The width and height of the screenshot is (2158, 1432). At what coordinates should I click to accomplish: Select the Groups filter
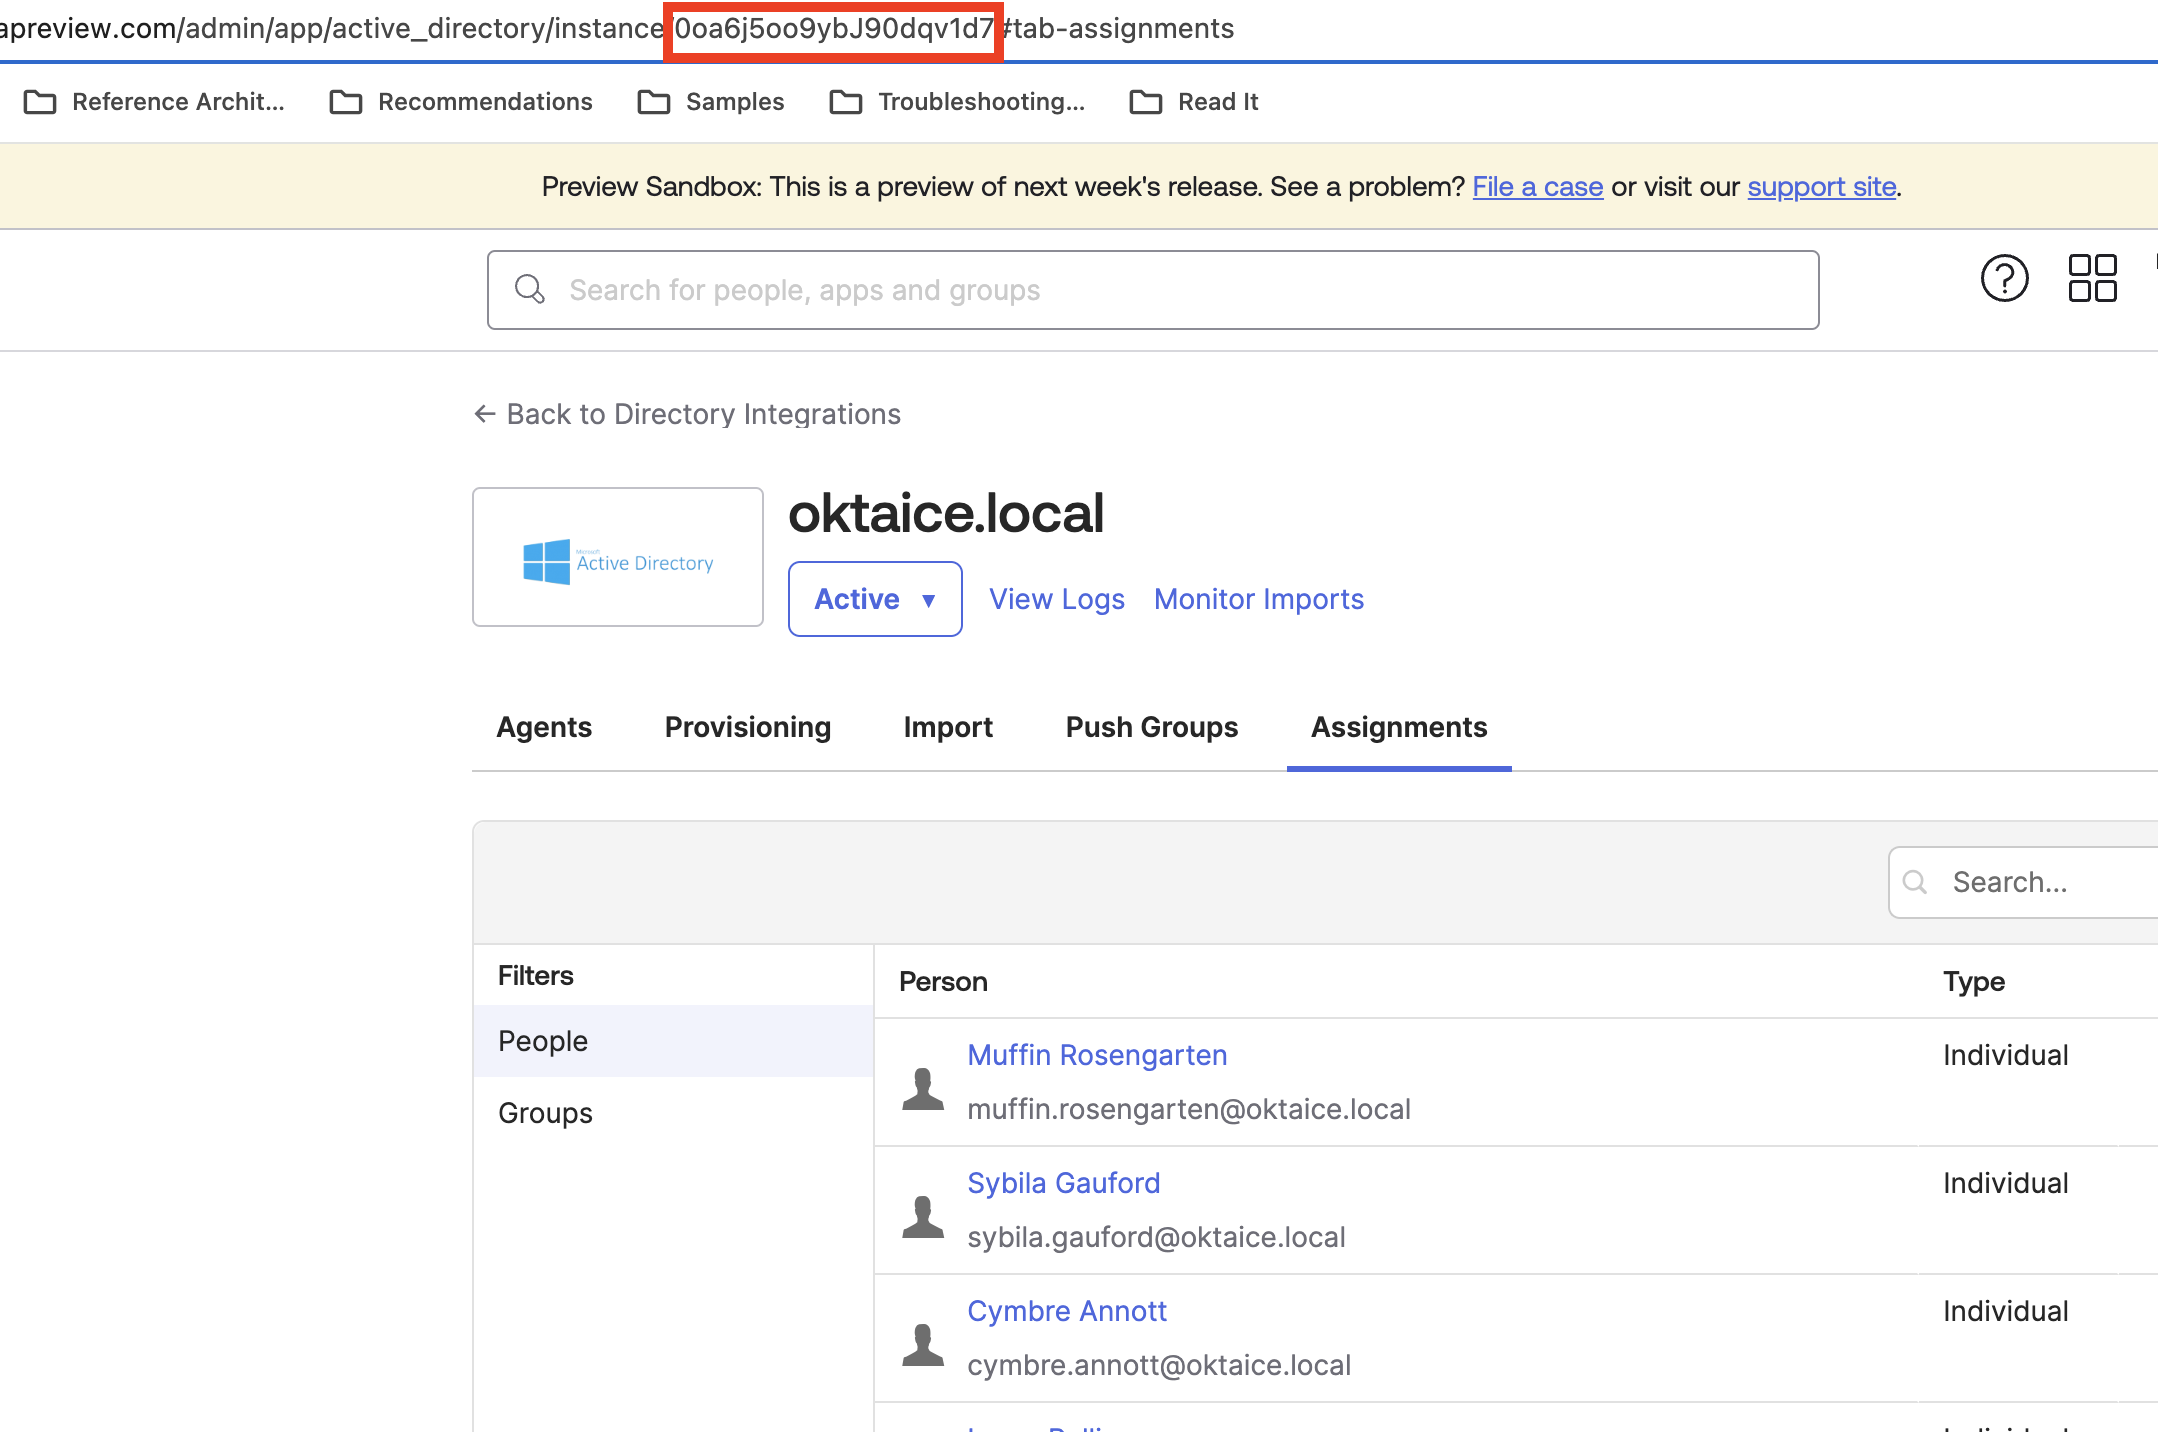click(545, 1112)
